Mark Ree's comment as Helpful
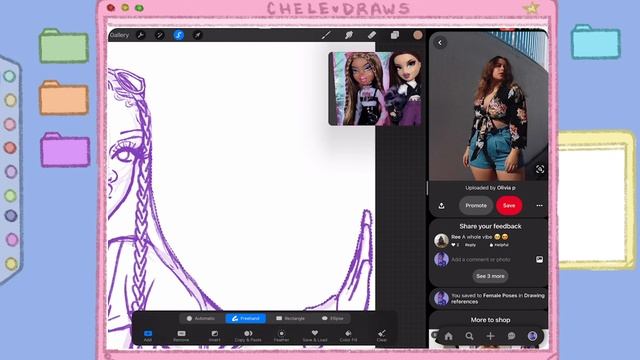 point(499,245)
